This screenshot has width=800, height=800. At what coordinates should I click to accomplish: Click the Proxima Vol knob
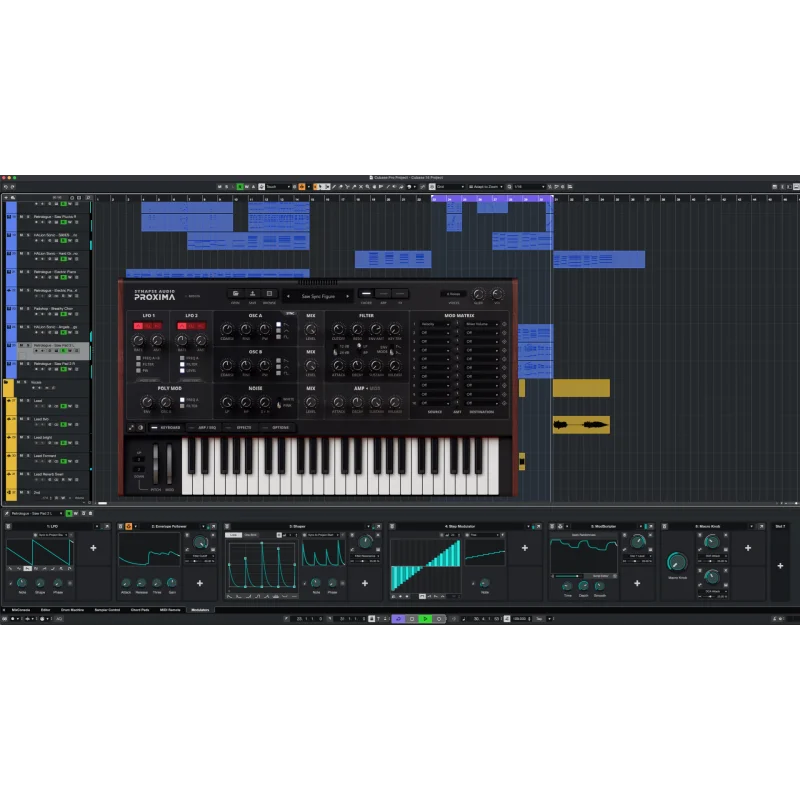(497, 294)
